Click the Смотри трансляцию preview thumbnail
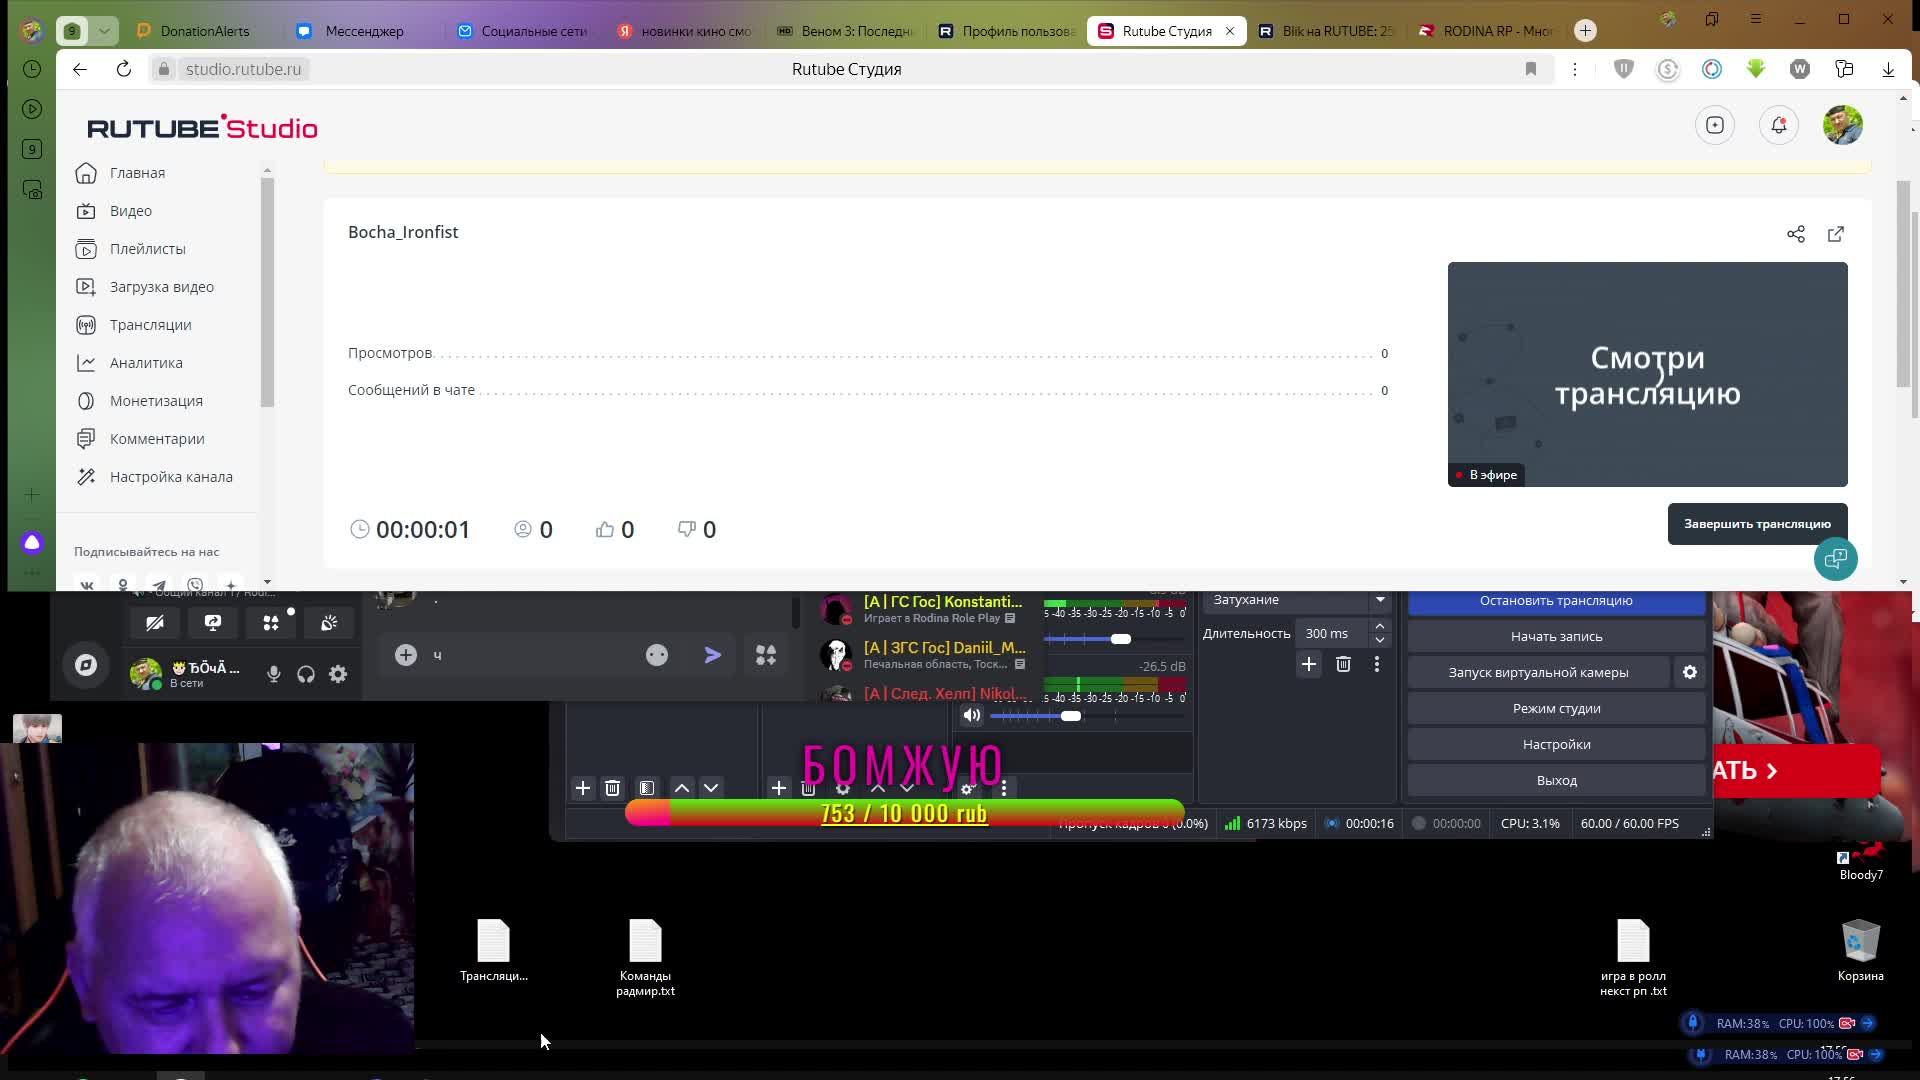1920x1080 pixels. pyautogui.click(x=1647, y=374)
